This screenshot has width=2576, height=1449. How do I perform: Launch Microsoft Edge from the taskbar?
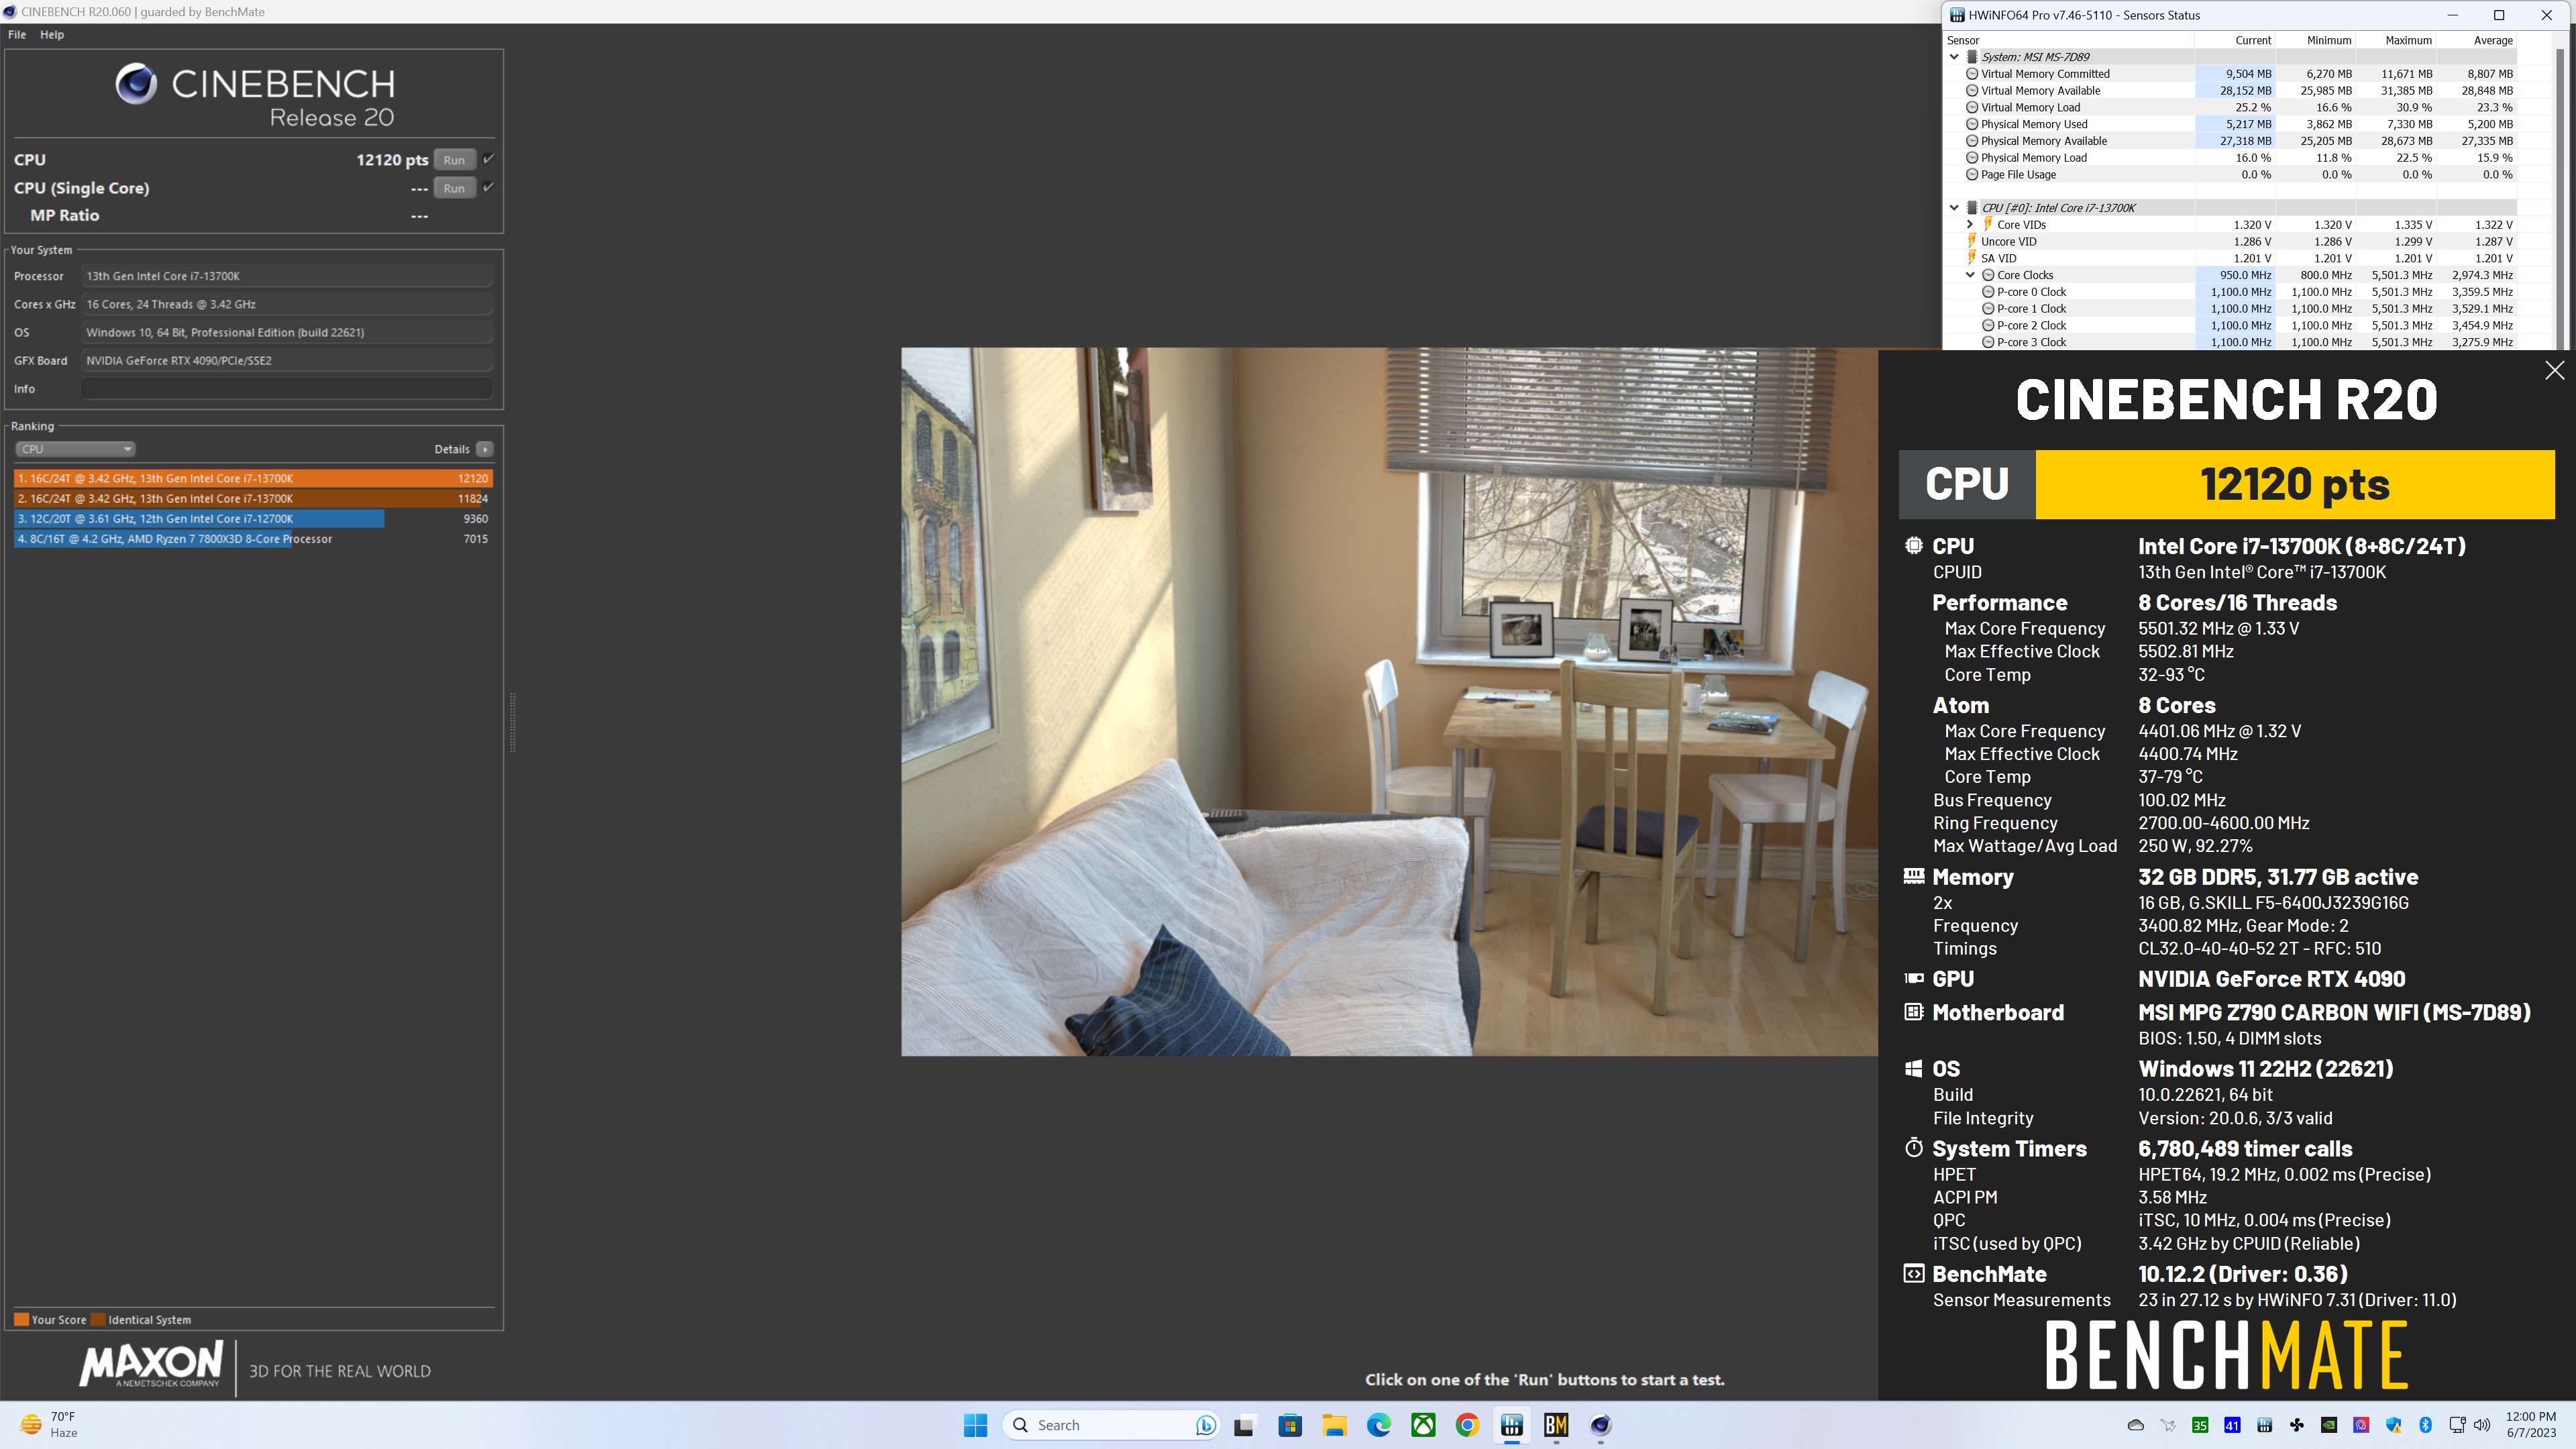[x=1379, y=1425]
